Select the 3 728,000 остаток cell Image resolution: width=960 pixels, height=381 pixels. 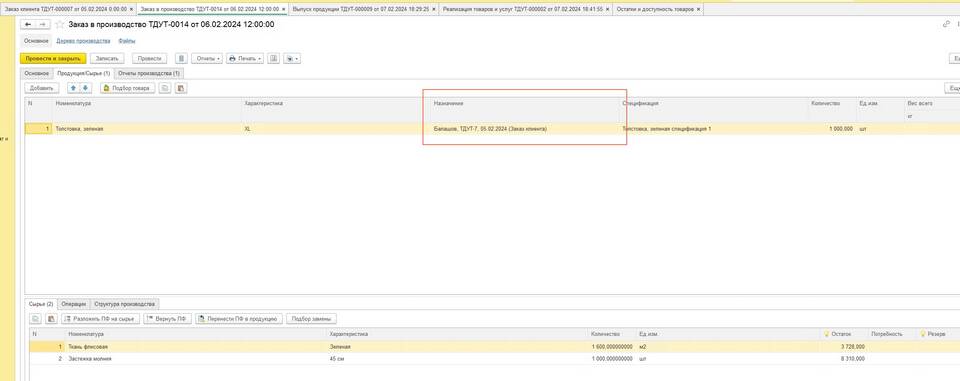[x=844, y=347]
